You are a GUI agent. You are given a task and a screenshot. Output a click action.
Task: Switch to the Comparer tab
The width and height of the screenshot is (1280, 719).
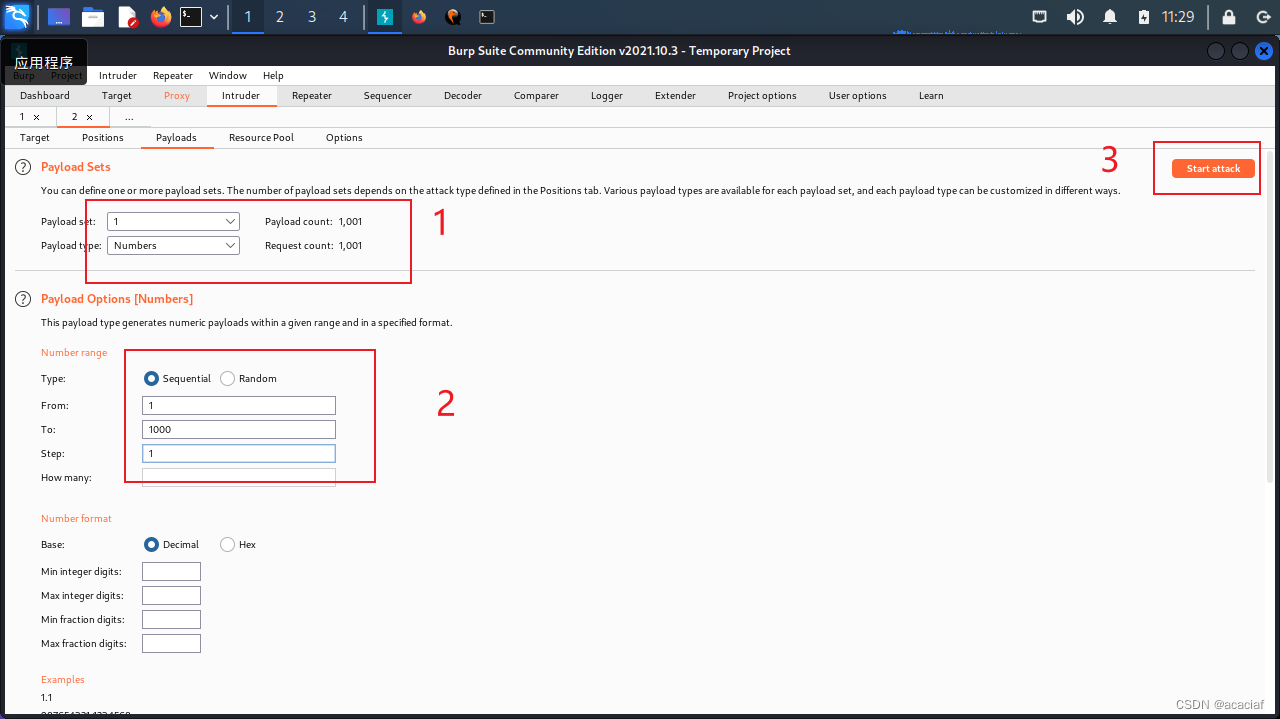[537, 96]
